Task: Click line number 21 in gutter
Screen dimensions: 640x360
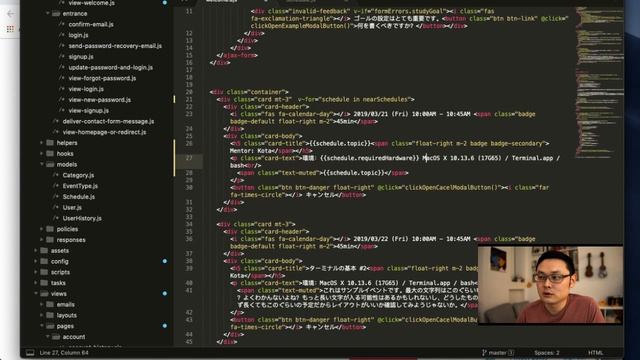Action: [x=189, y=100]
